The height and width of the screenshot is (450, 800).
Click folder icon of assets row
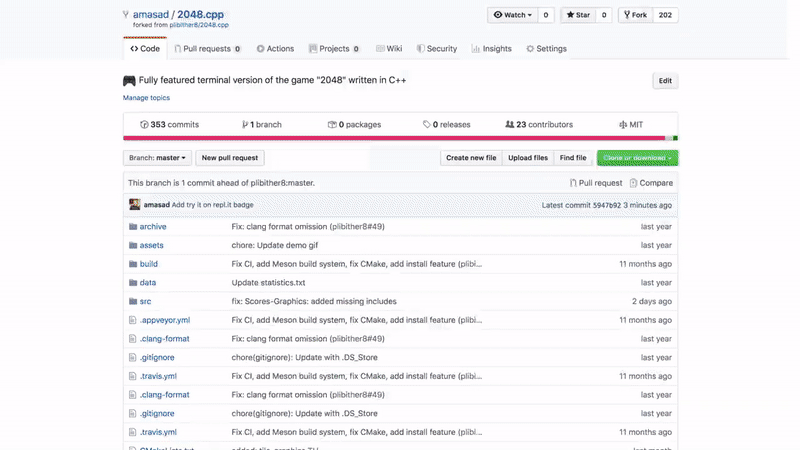[x=133, y=245]
